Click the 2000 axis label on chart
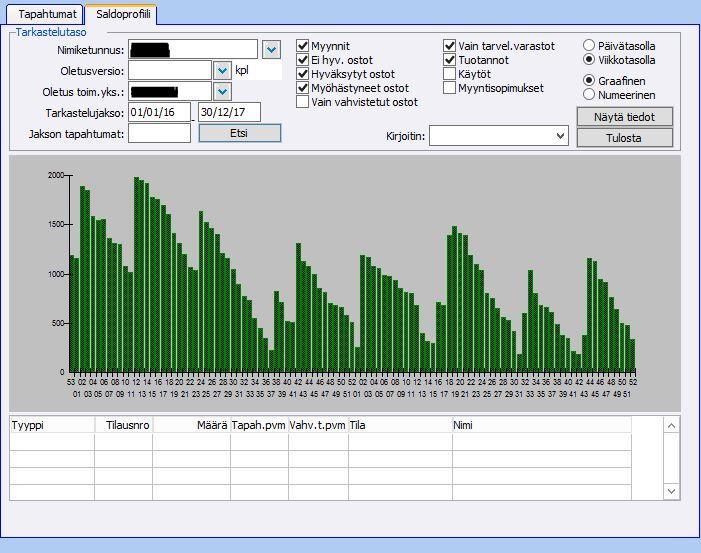This screenshot has height=553, width=701. tap(56, 175)
